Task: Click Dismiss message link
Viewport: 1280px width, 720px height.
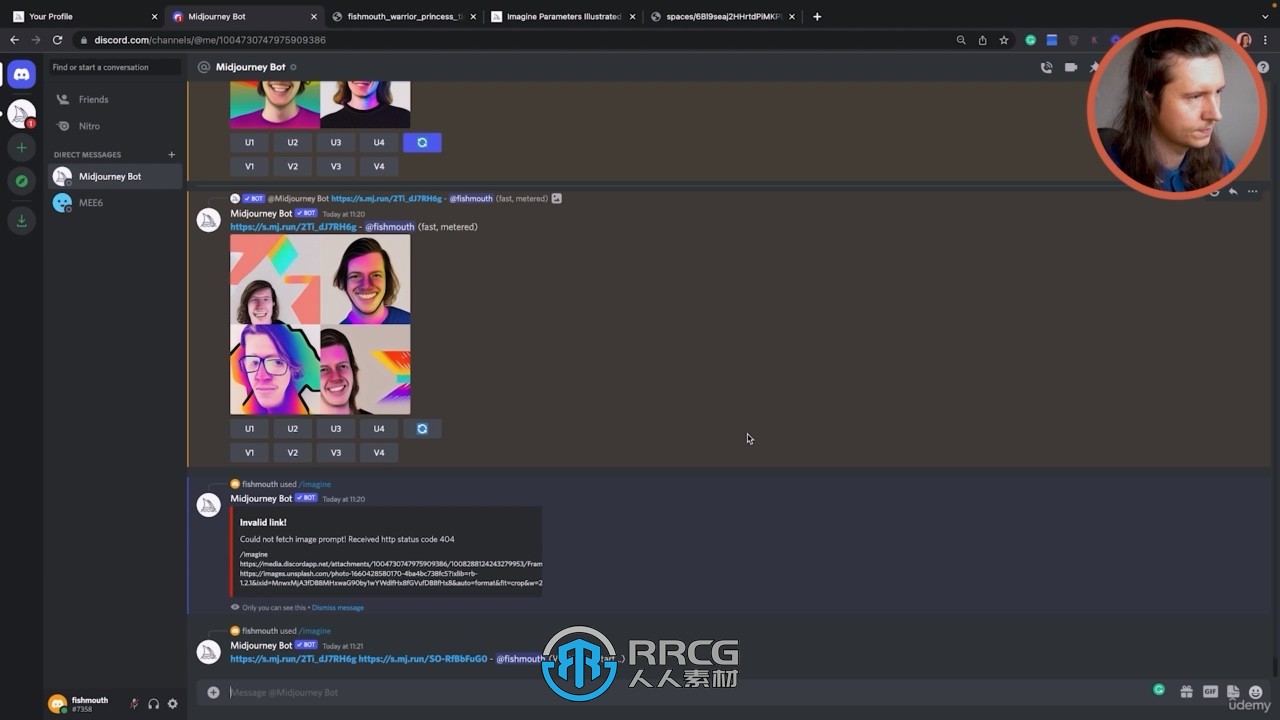Action: [337, 607]
